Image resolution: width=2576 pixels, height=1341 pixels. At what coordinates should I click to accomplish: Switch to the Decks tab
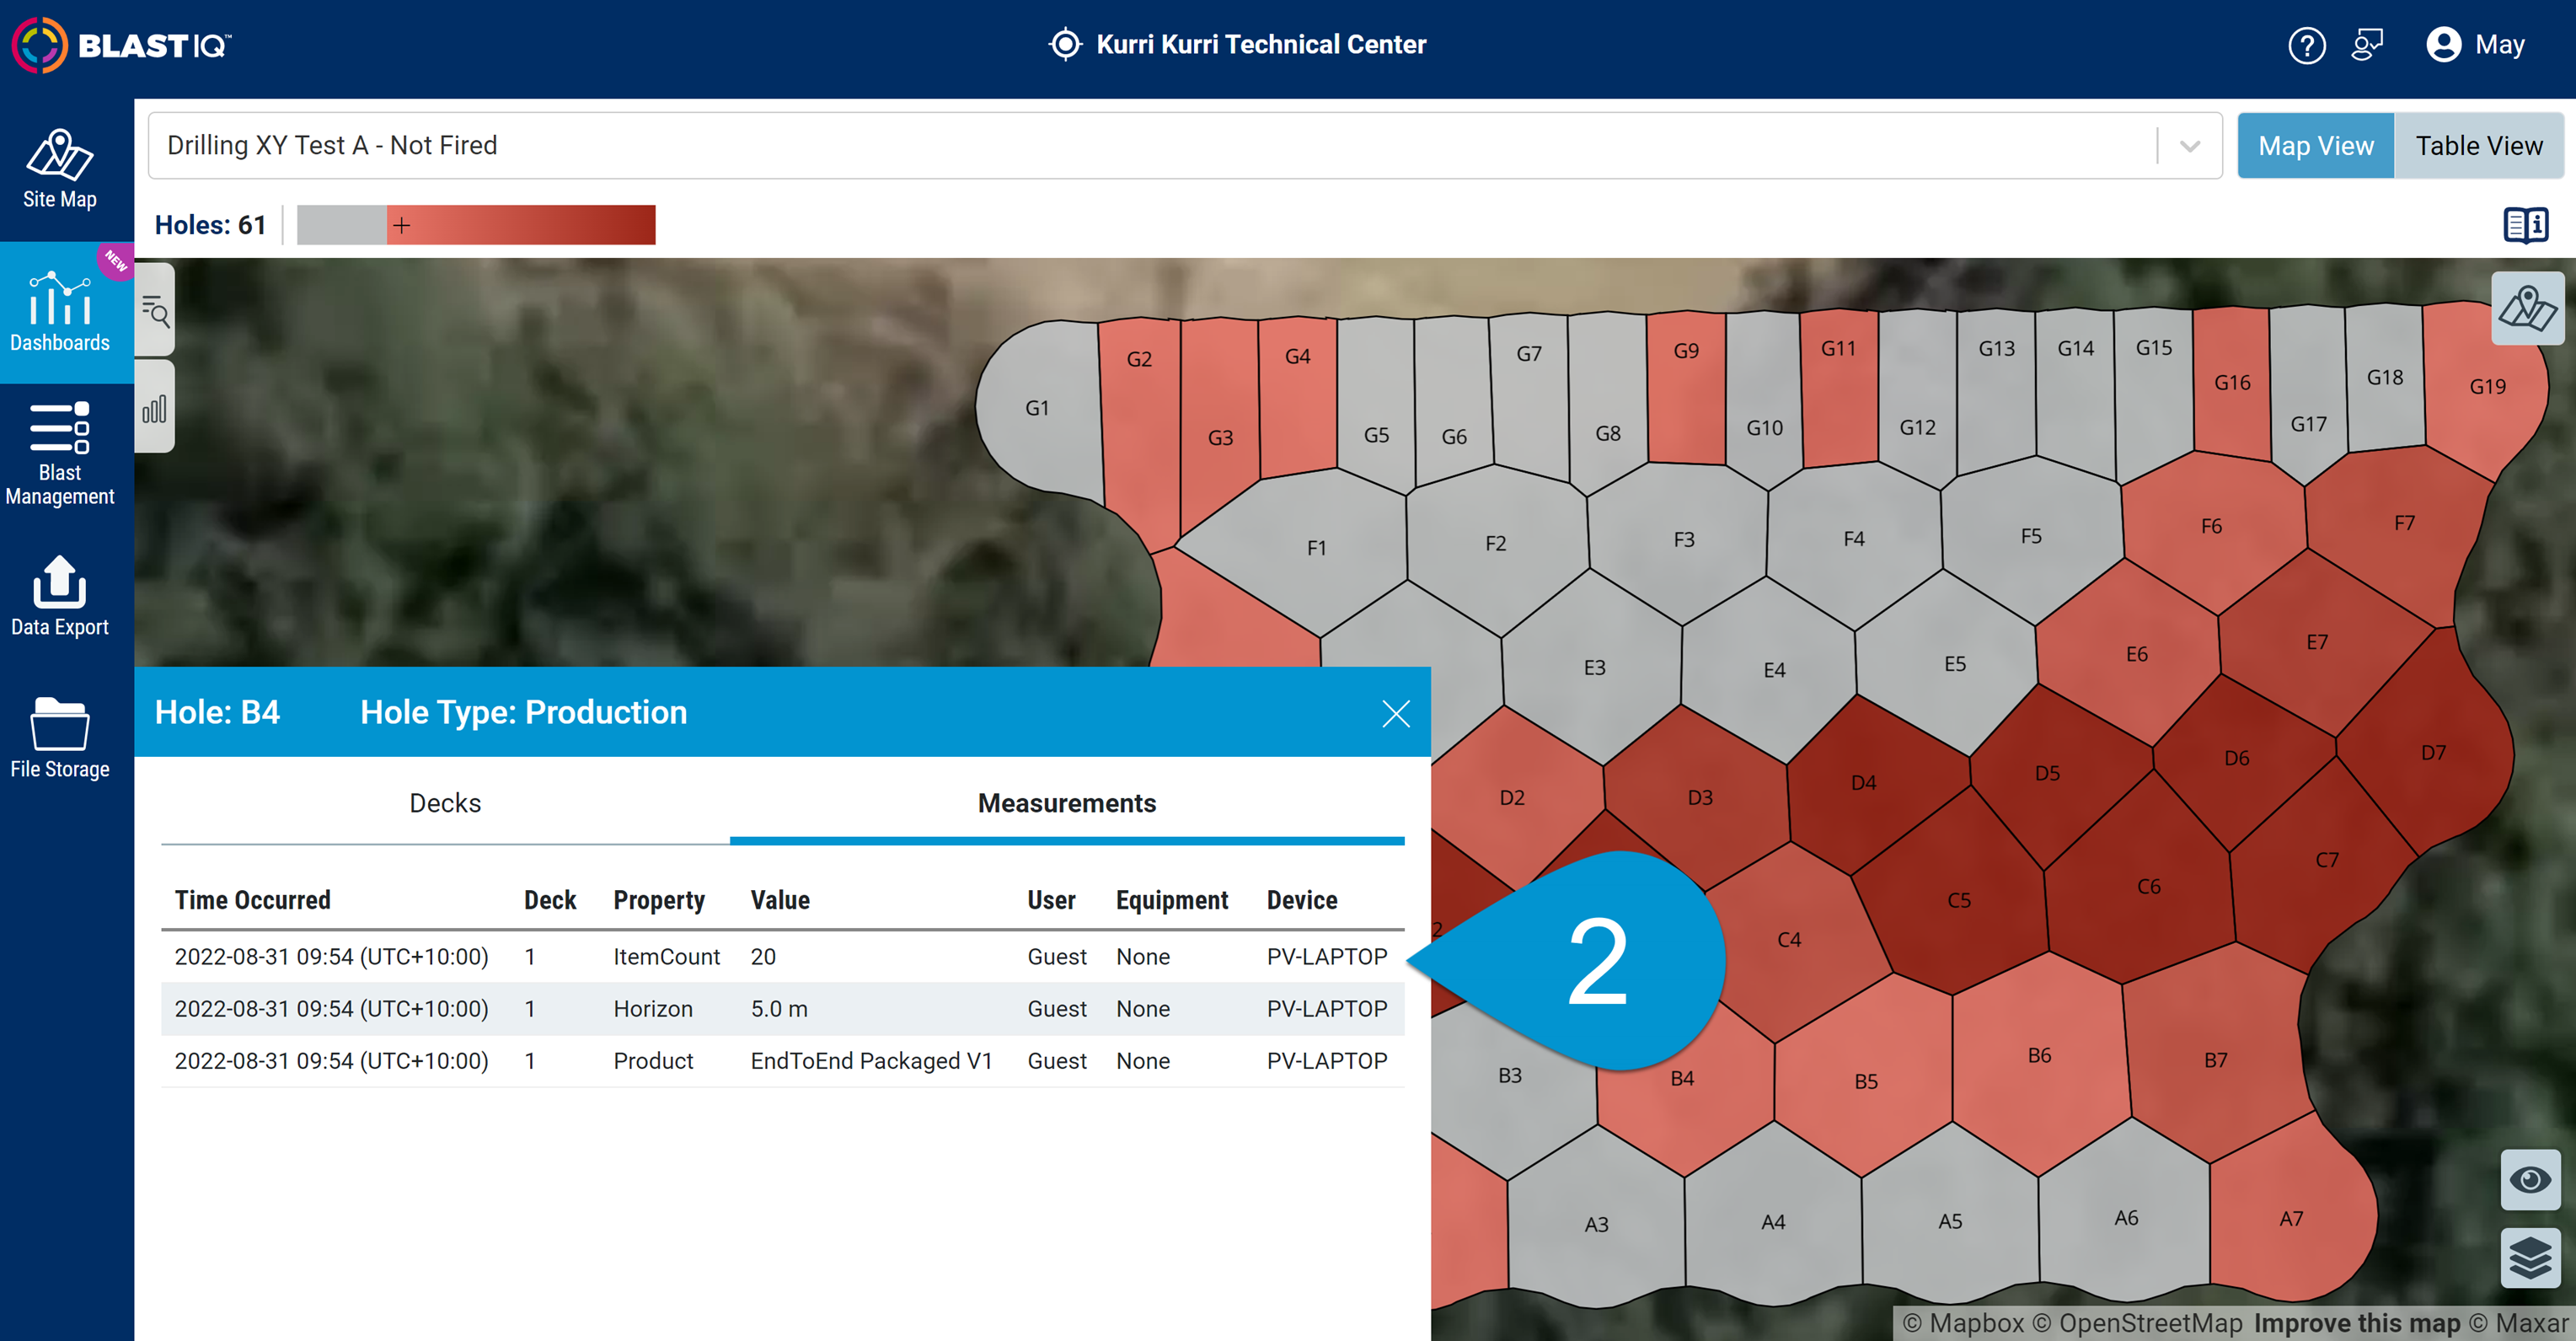pos(445,803)
